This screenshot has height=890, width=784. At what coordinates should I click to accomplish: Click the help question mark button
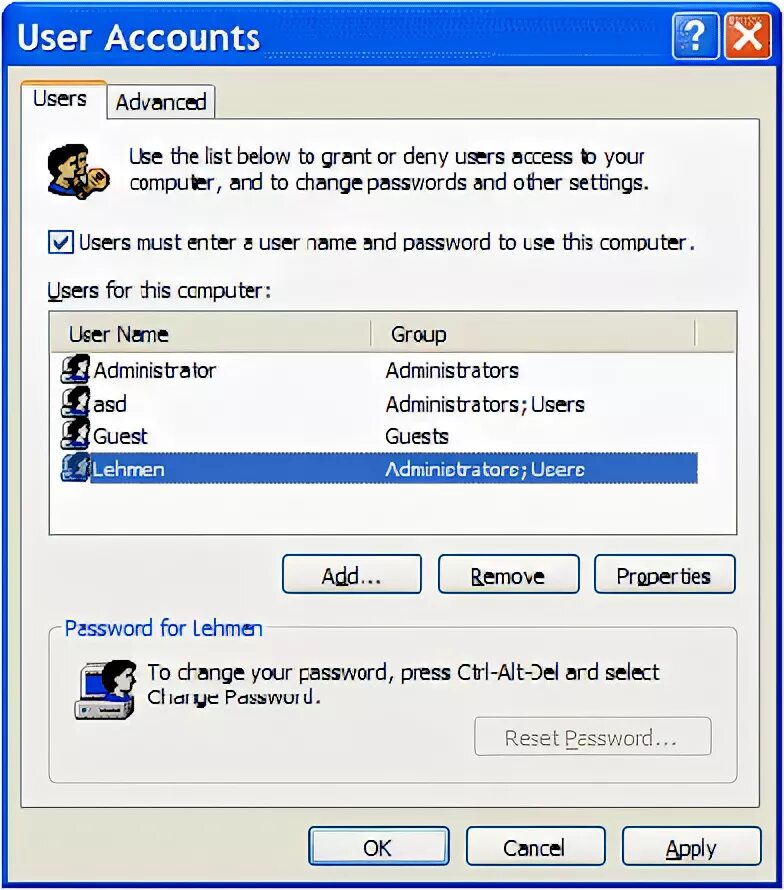(695, 37)
